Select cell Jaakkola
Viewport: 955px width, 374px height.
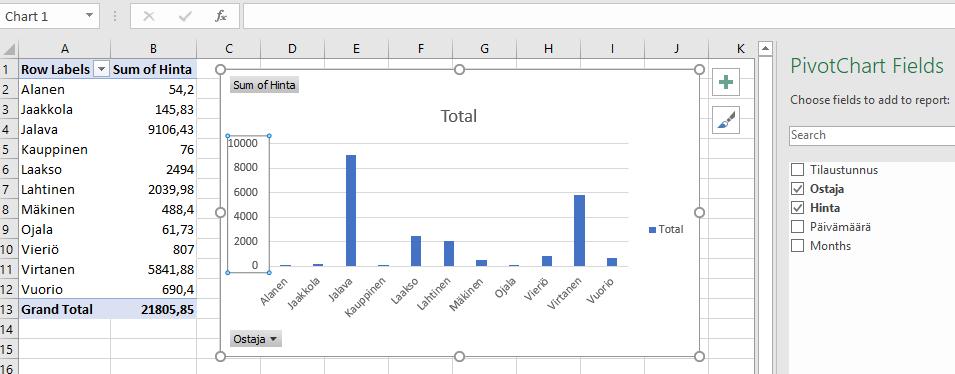pyautogui.click(x=65, y=110)
